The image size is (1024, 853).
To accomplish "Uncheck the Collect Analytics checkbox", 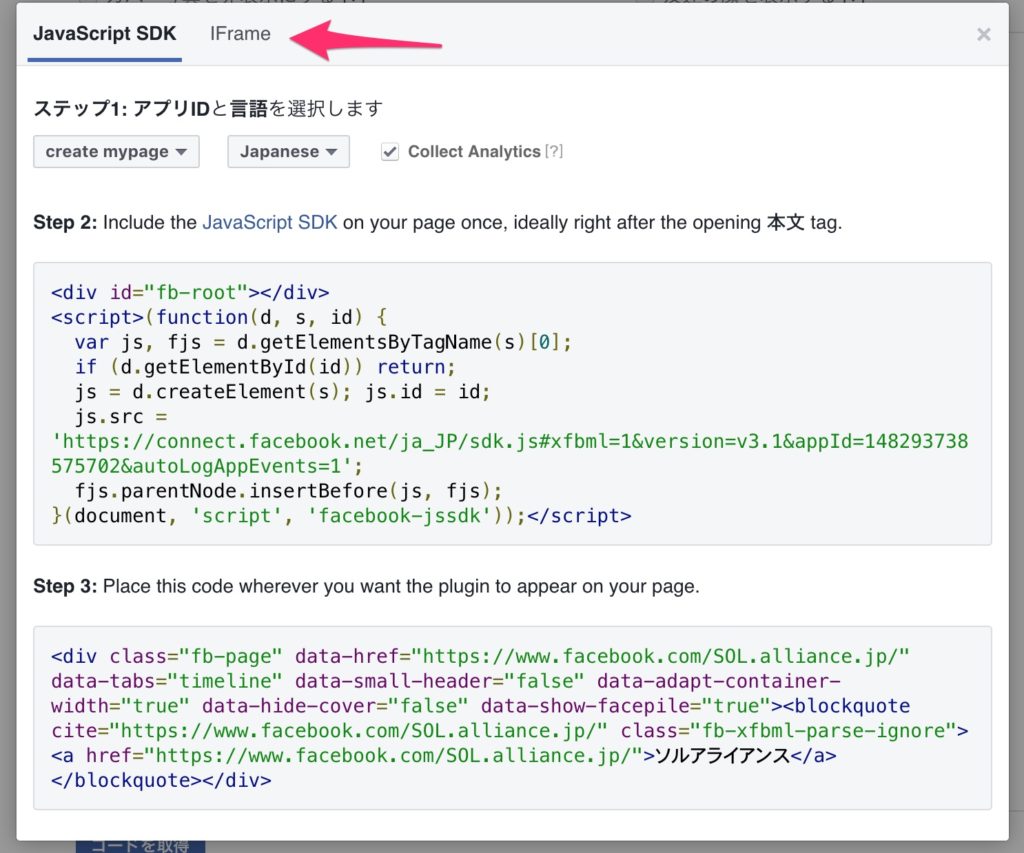I will tap(390, 152).
